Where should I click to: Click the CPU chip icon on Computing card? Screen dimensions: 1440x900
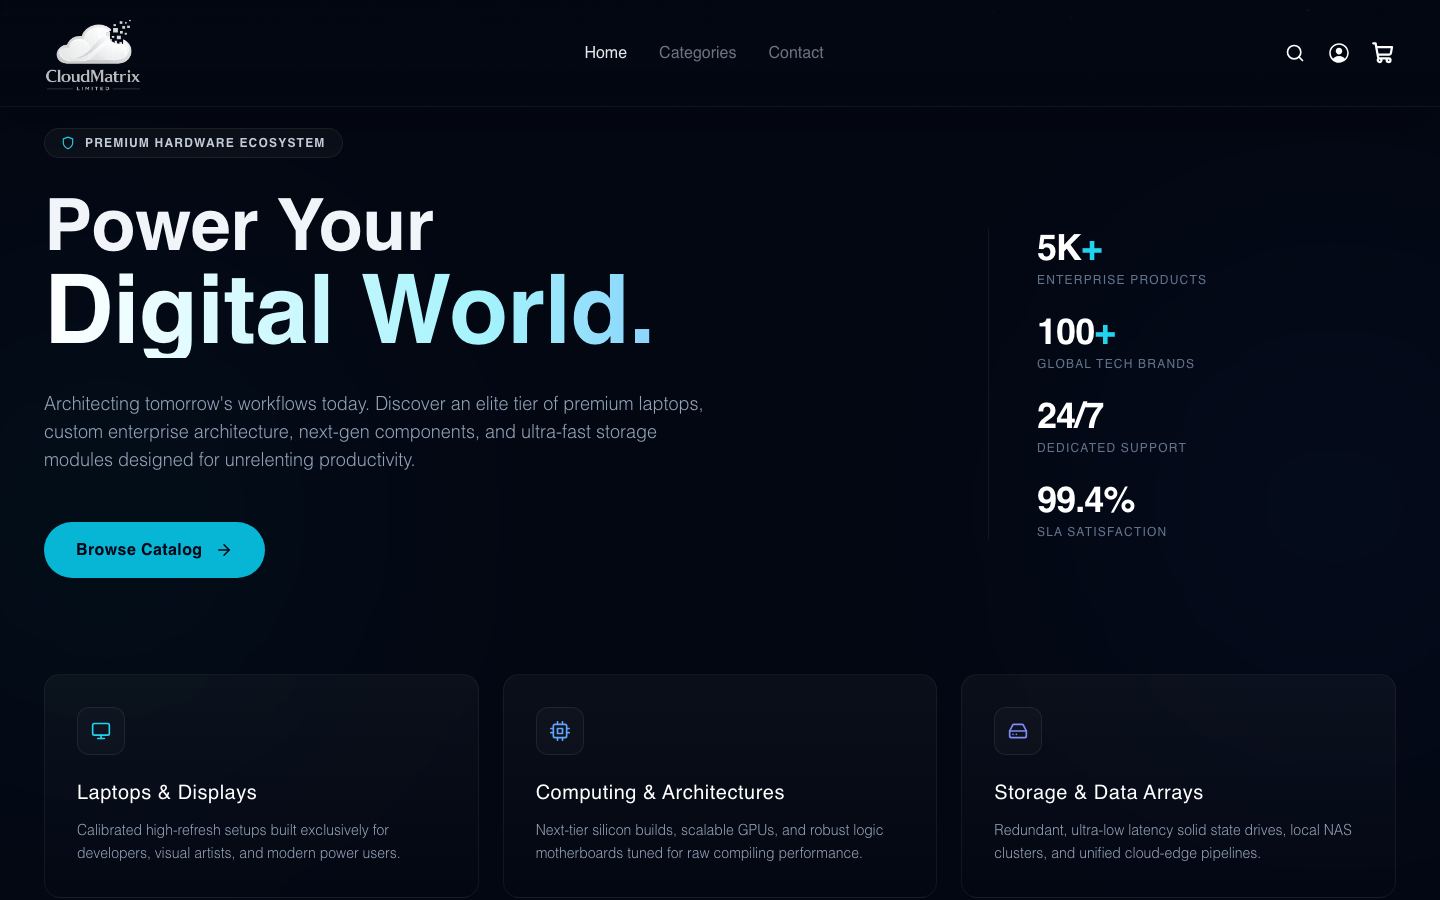click(560, 731)
